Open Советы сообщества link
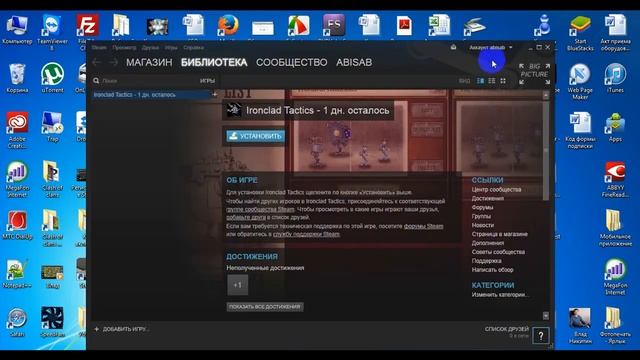 click(x=498, y=252)
